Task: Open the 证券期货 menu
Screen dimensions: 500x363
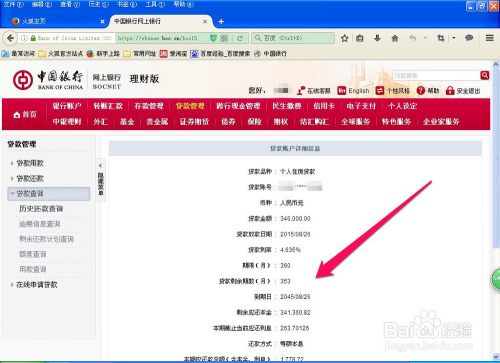Action: (194, 122)
